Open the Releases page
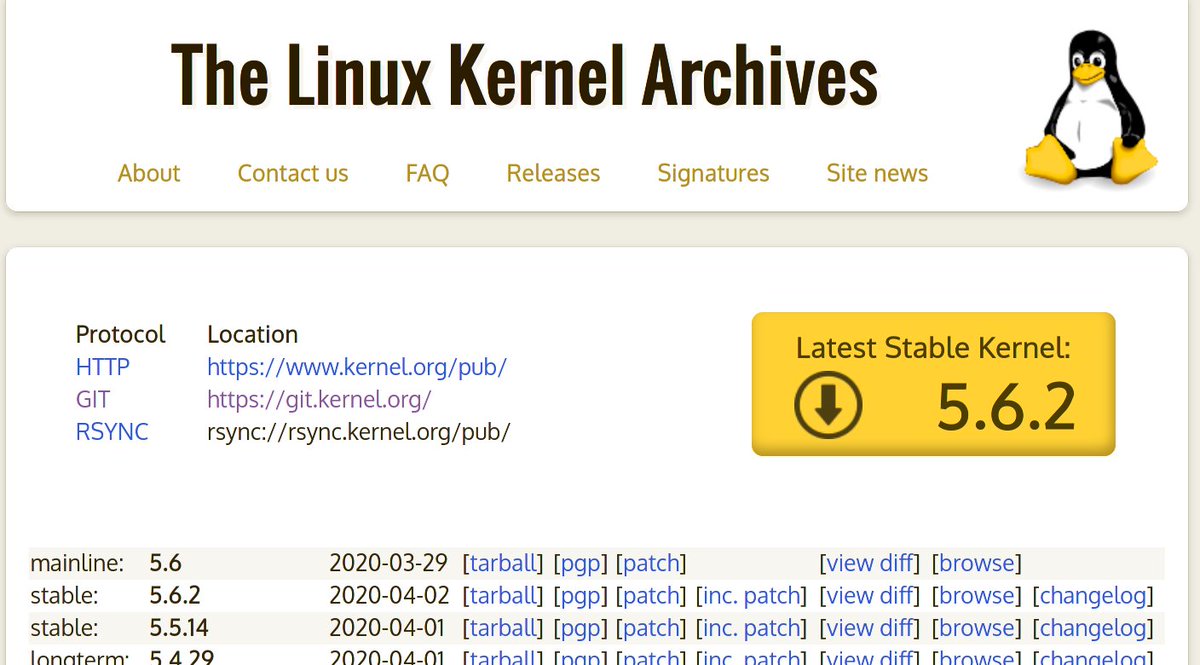This screenshot has height=665, width=1200. coord(553,173)
